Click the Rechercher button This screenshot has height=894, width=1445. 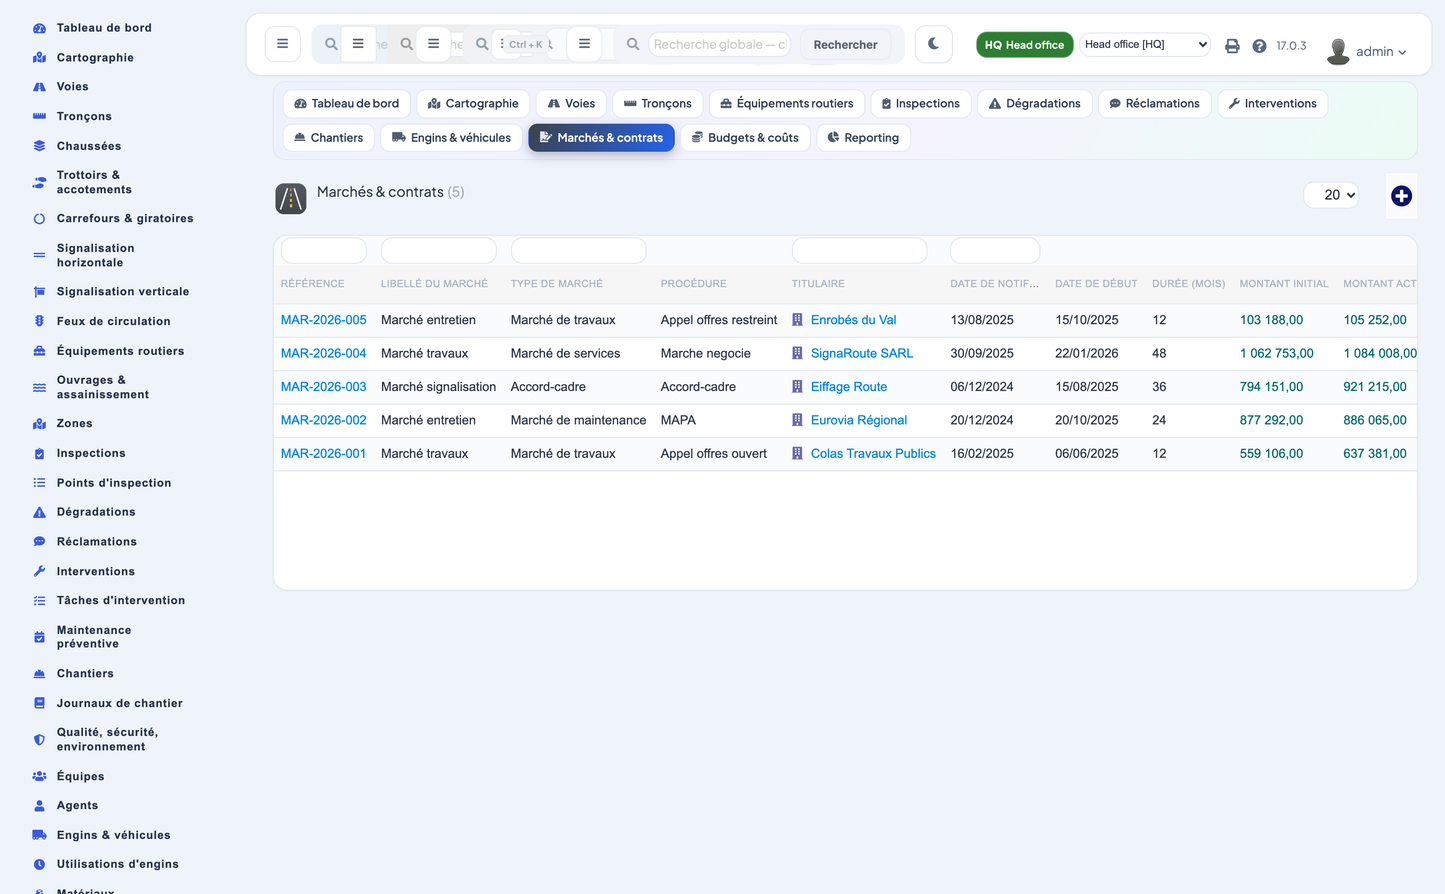[x=845, y=45]
